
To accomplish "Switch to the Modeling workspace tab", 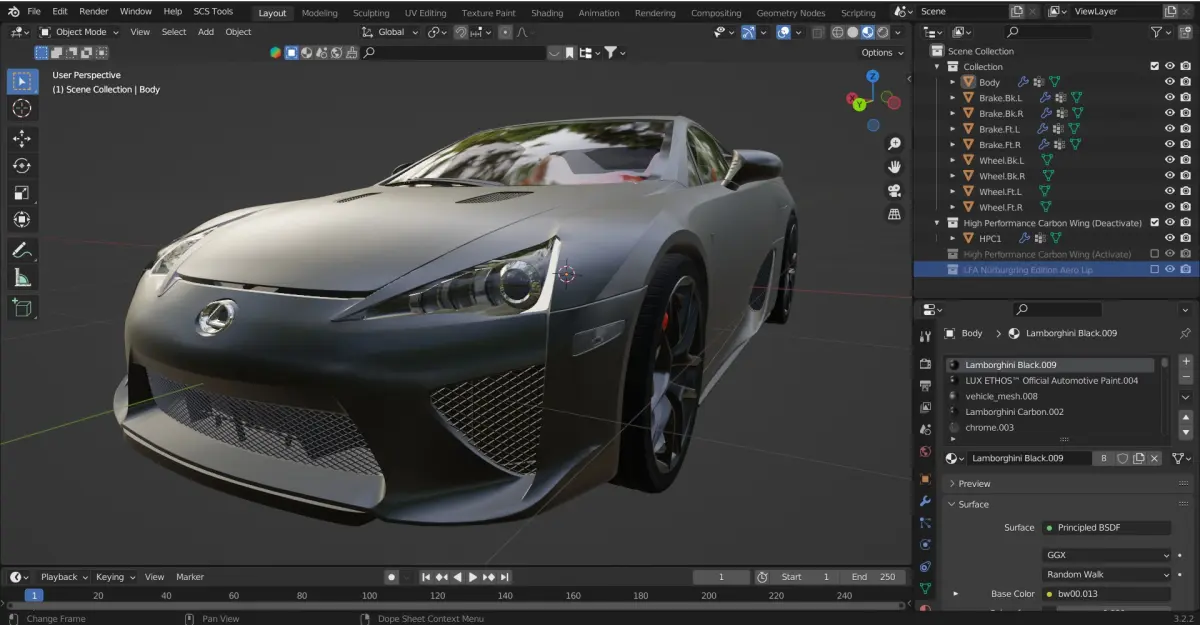I will 319,13.
